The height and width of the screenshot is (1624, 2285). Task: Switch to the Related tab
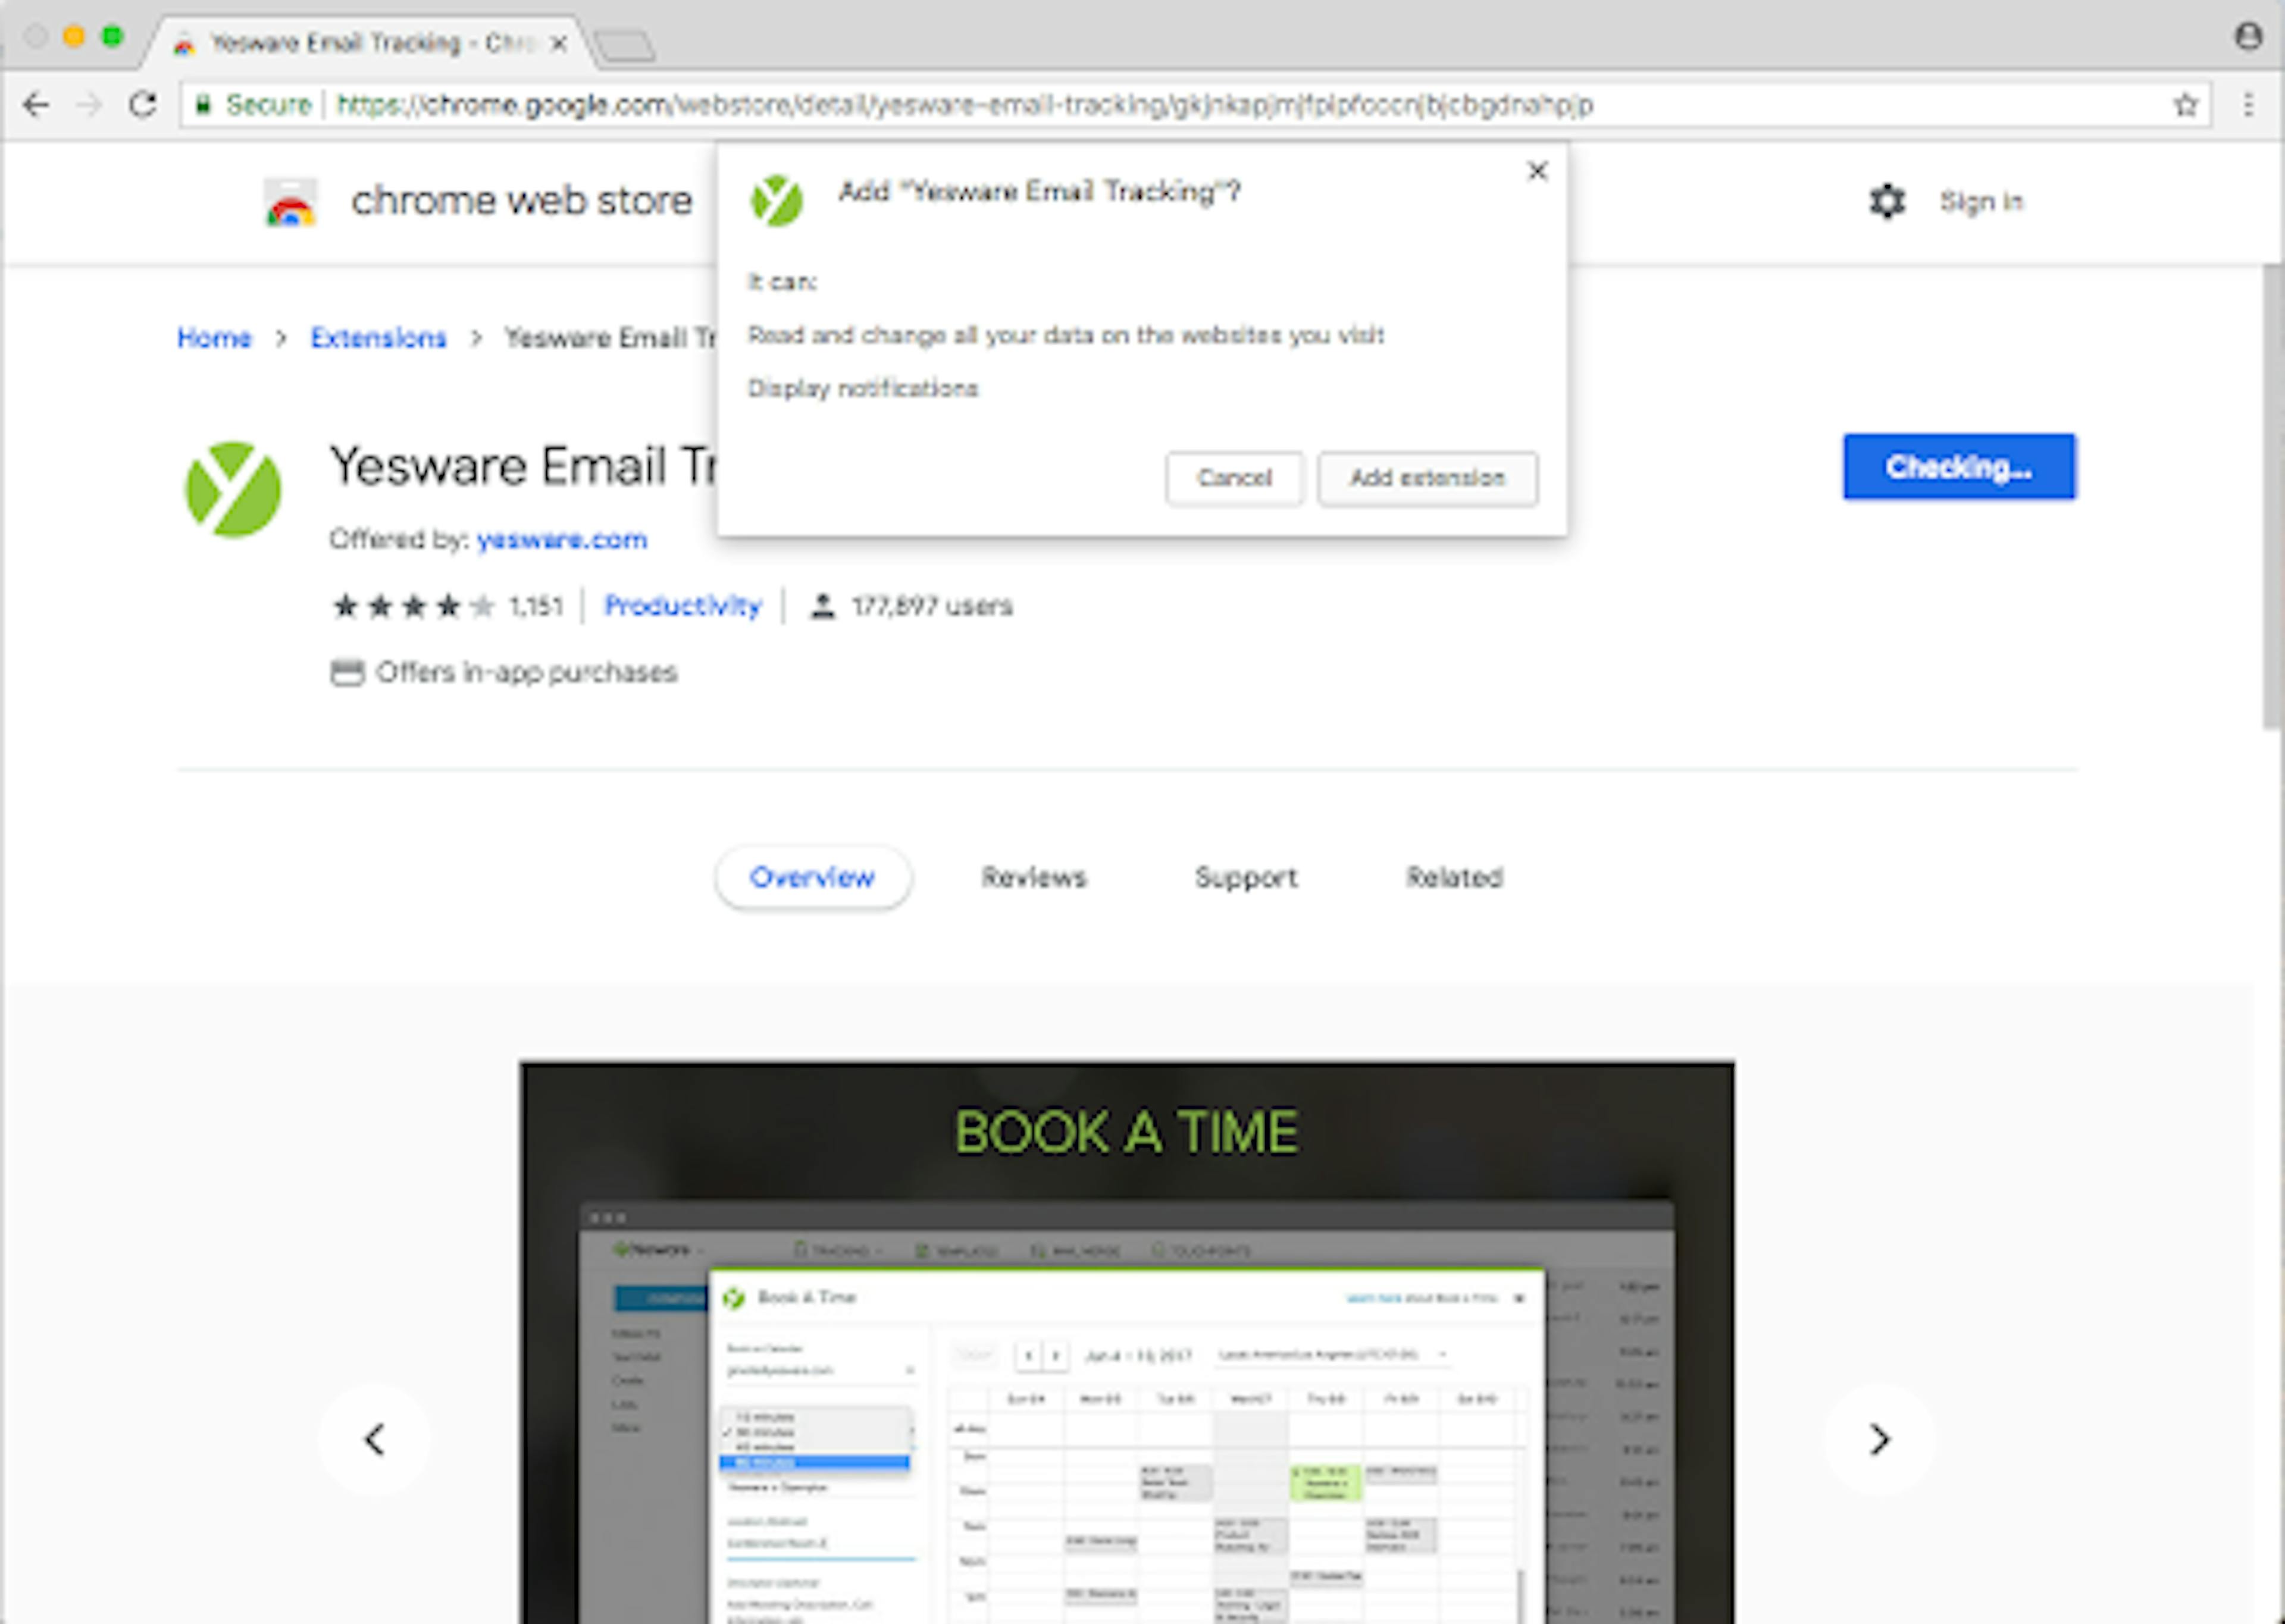[x=1454, y=877]
